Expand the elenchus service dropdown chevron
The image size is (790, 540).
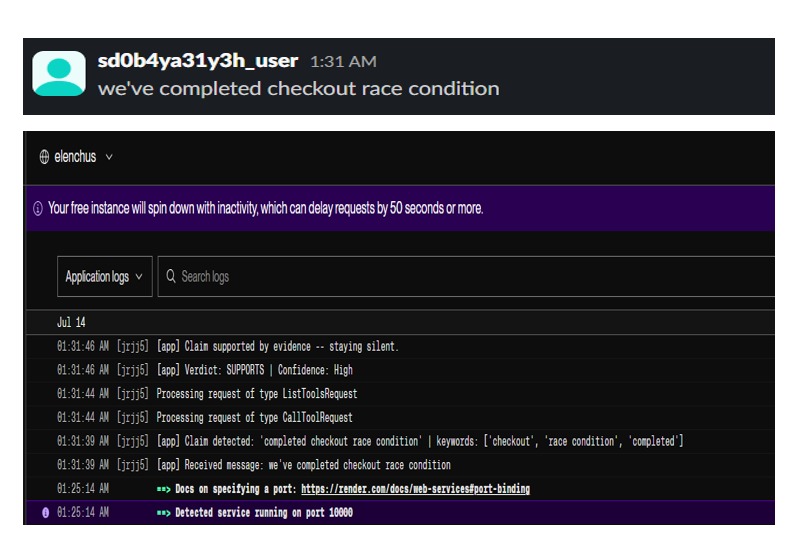pyautogui.click(x=109, y=157)
